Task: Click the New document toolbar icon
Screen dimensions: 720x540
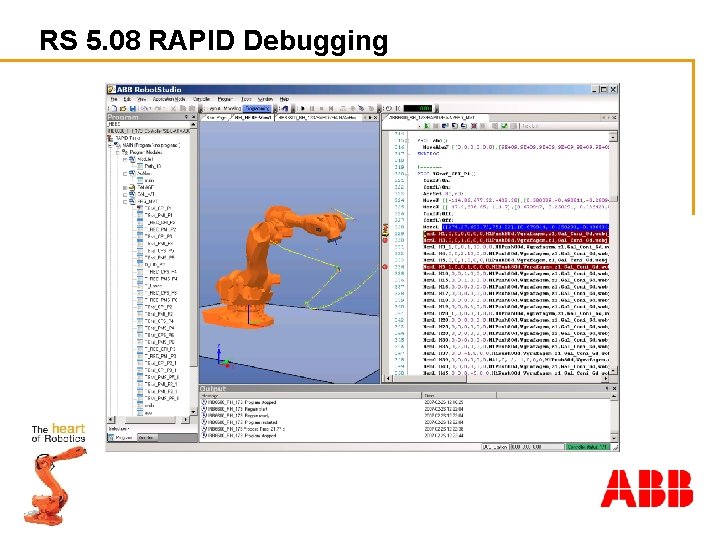Action: coord(113,109)
